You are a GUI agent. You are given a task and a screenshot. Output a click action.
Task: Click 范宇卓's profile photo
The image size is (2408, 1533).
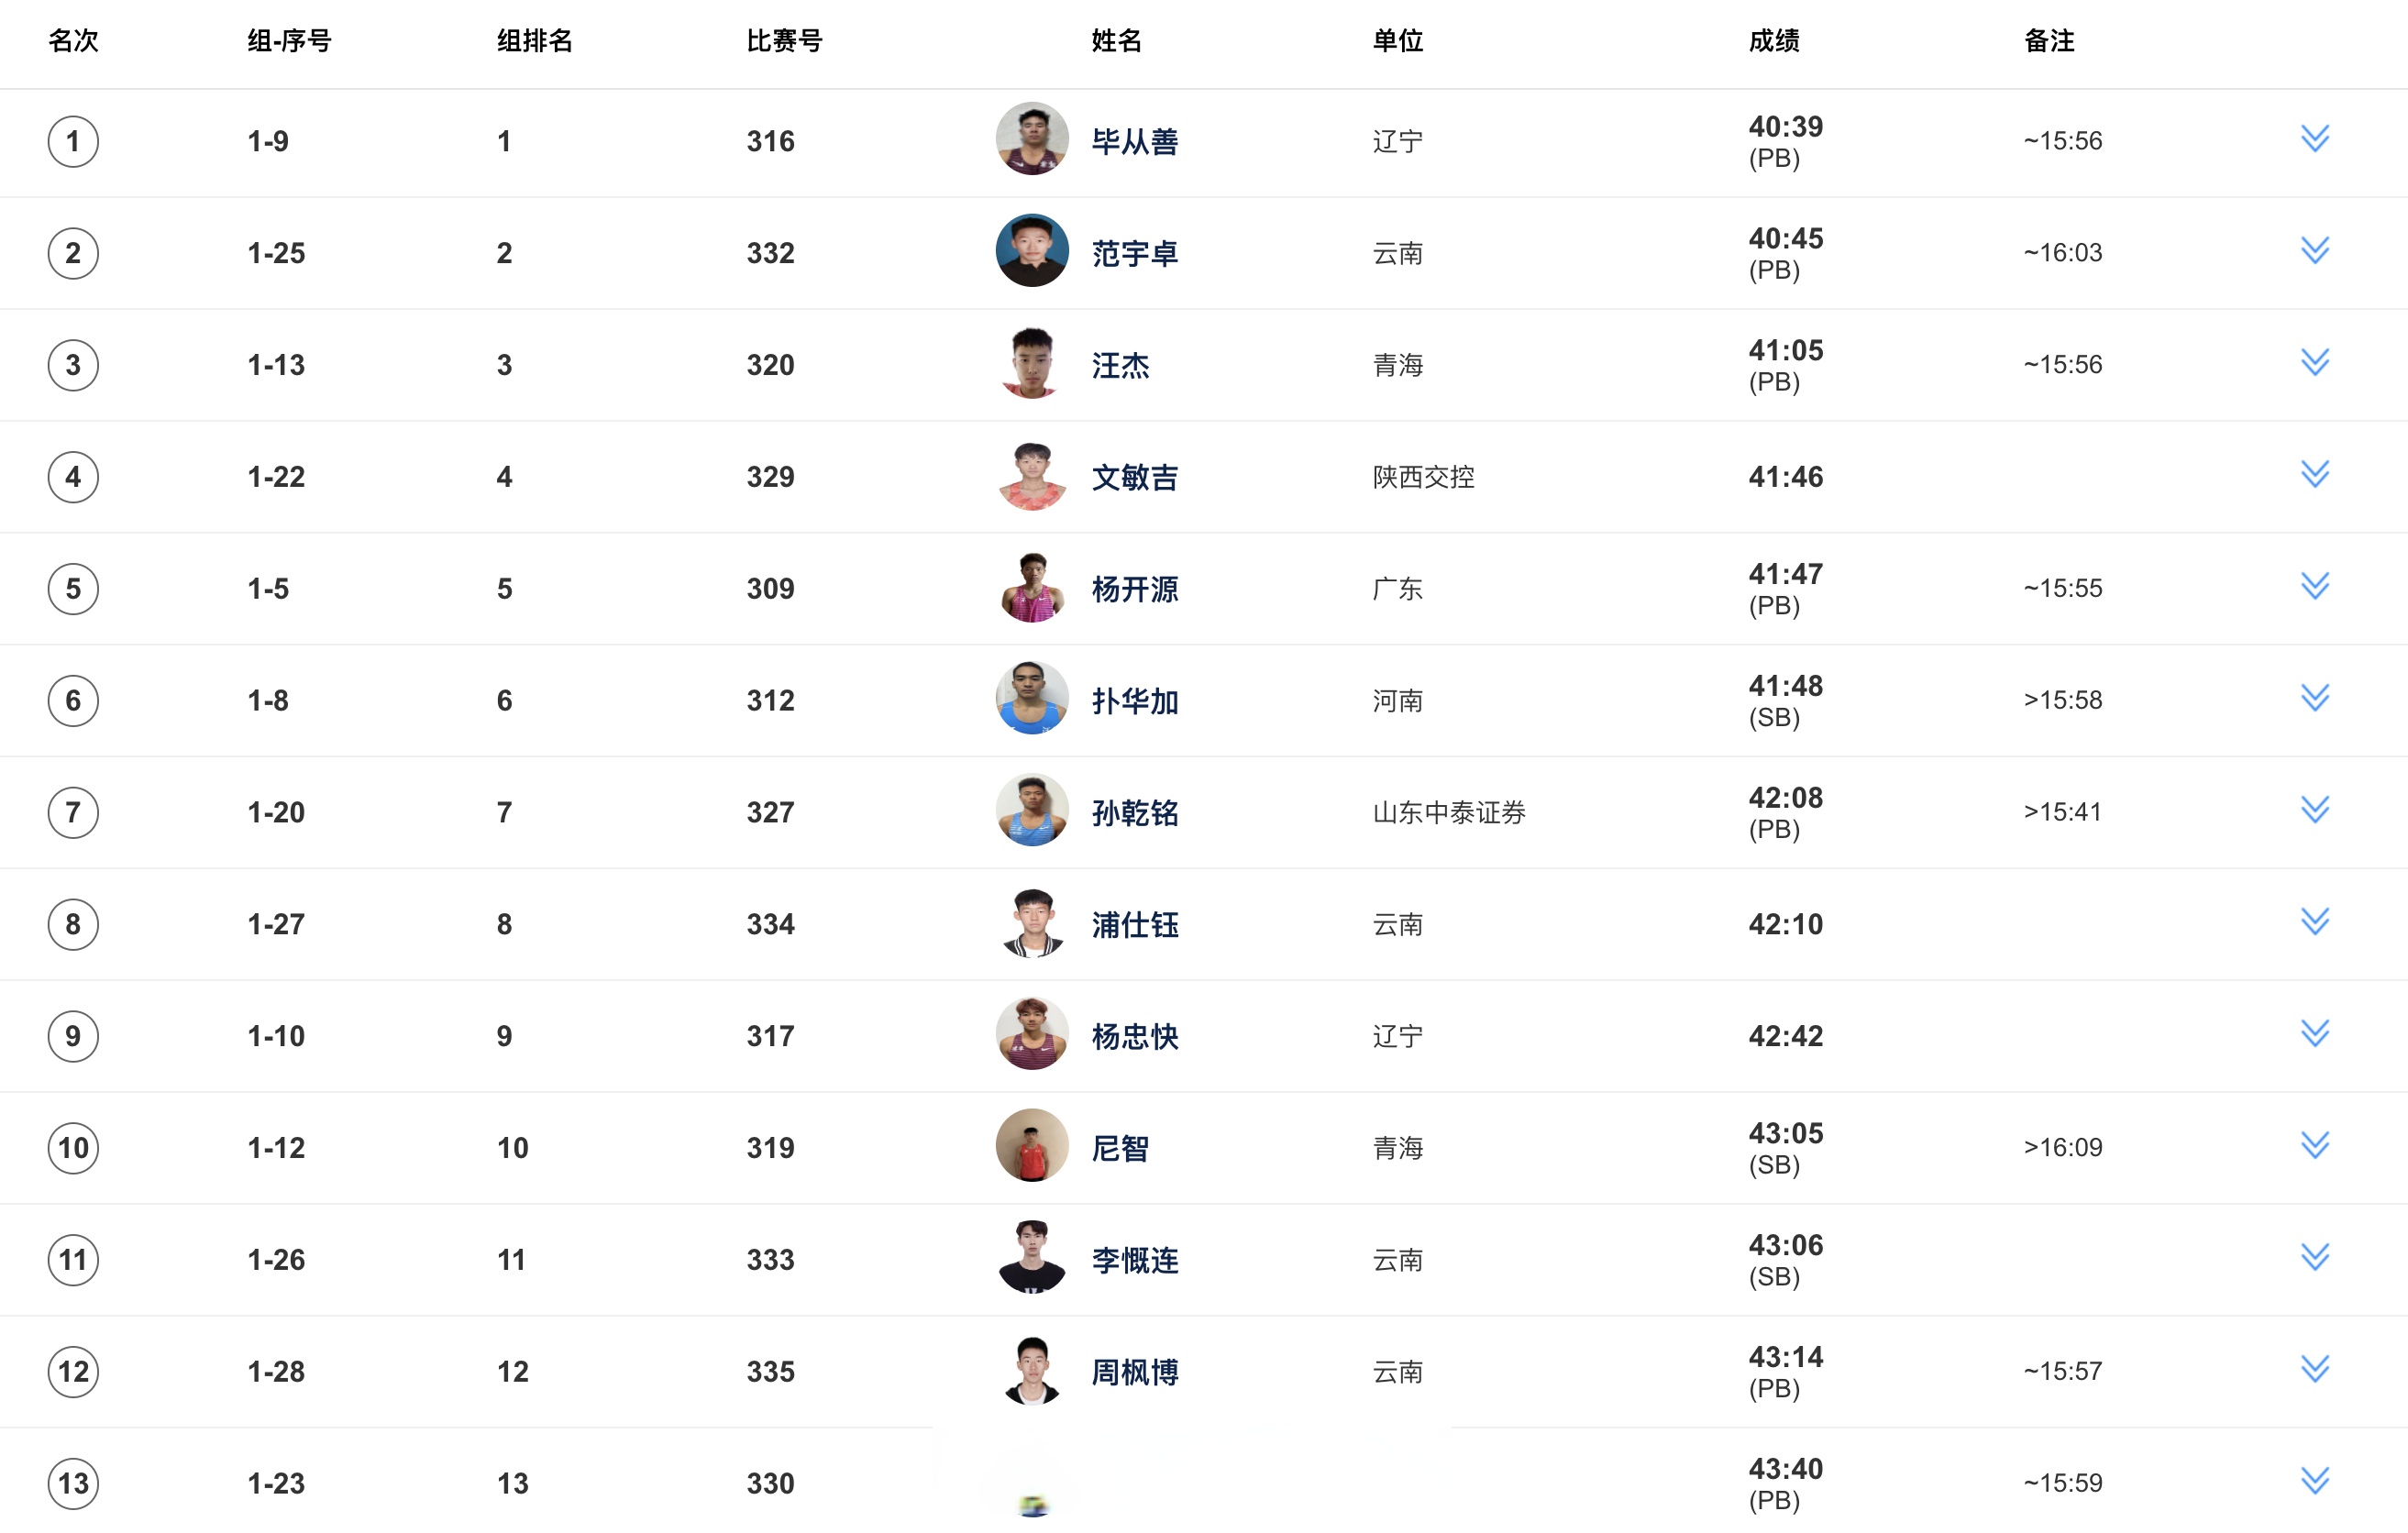(x=1032, y=251)
